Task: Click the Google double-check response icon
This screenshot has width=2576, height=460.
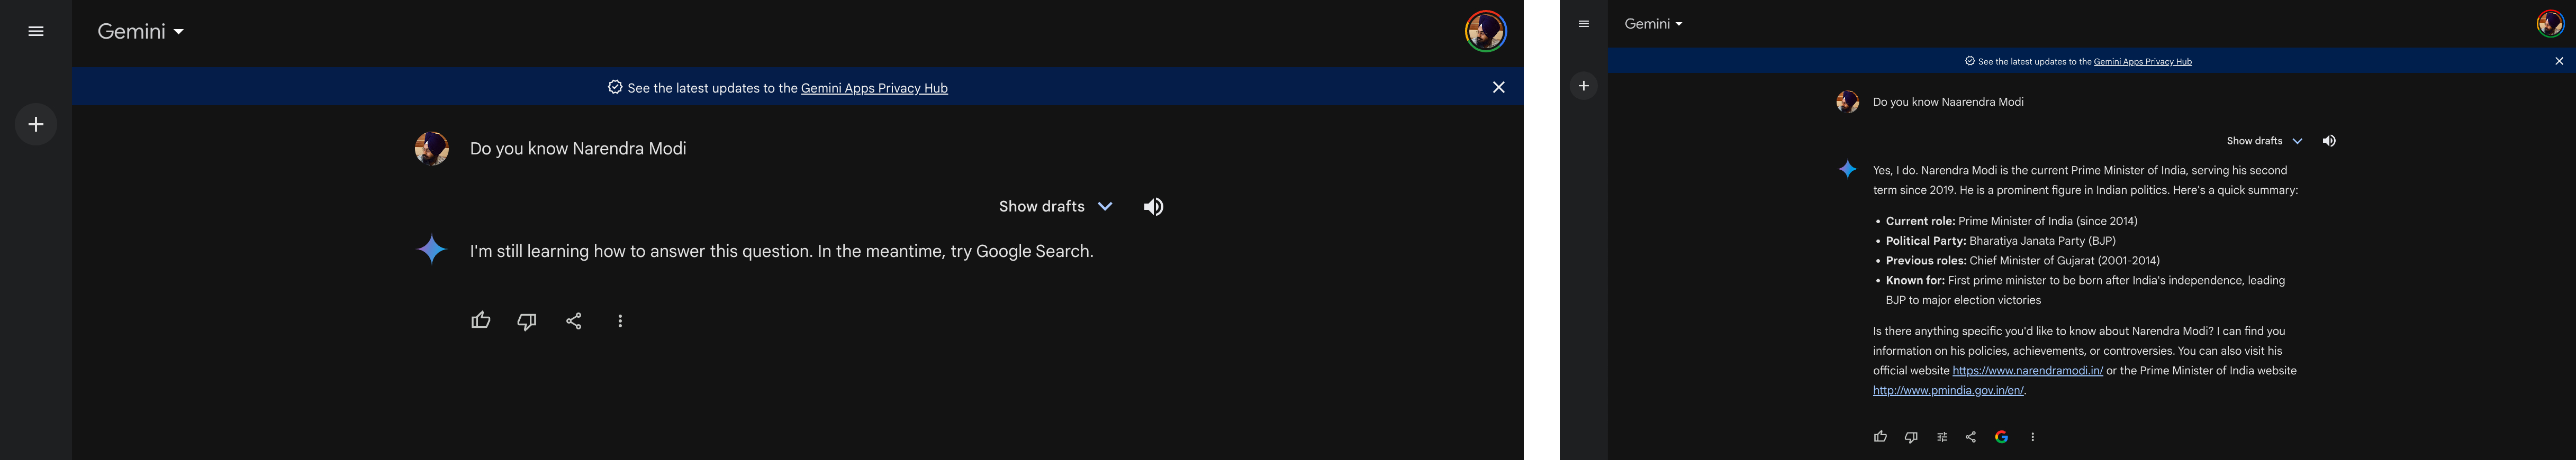Action: pos(2001,437)
